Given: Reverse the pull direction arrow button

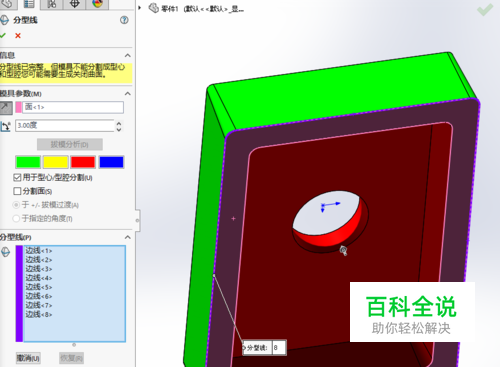Looking at the screenshot, I should (x=6, y=108).
